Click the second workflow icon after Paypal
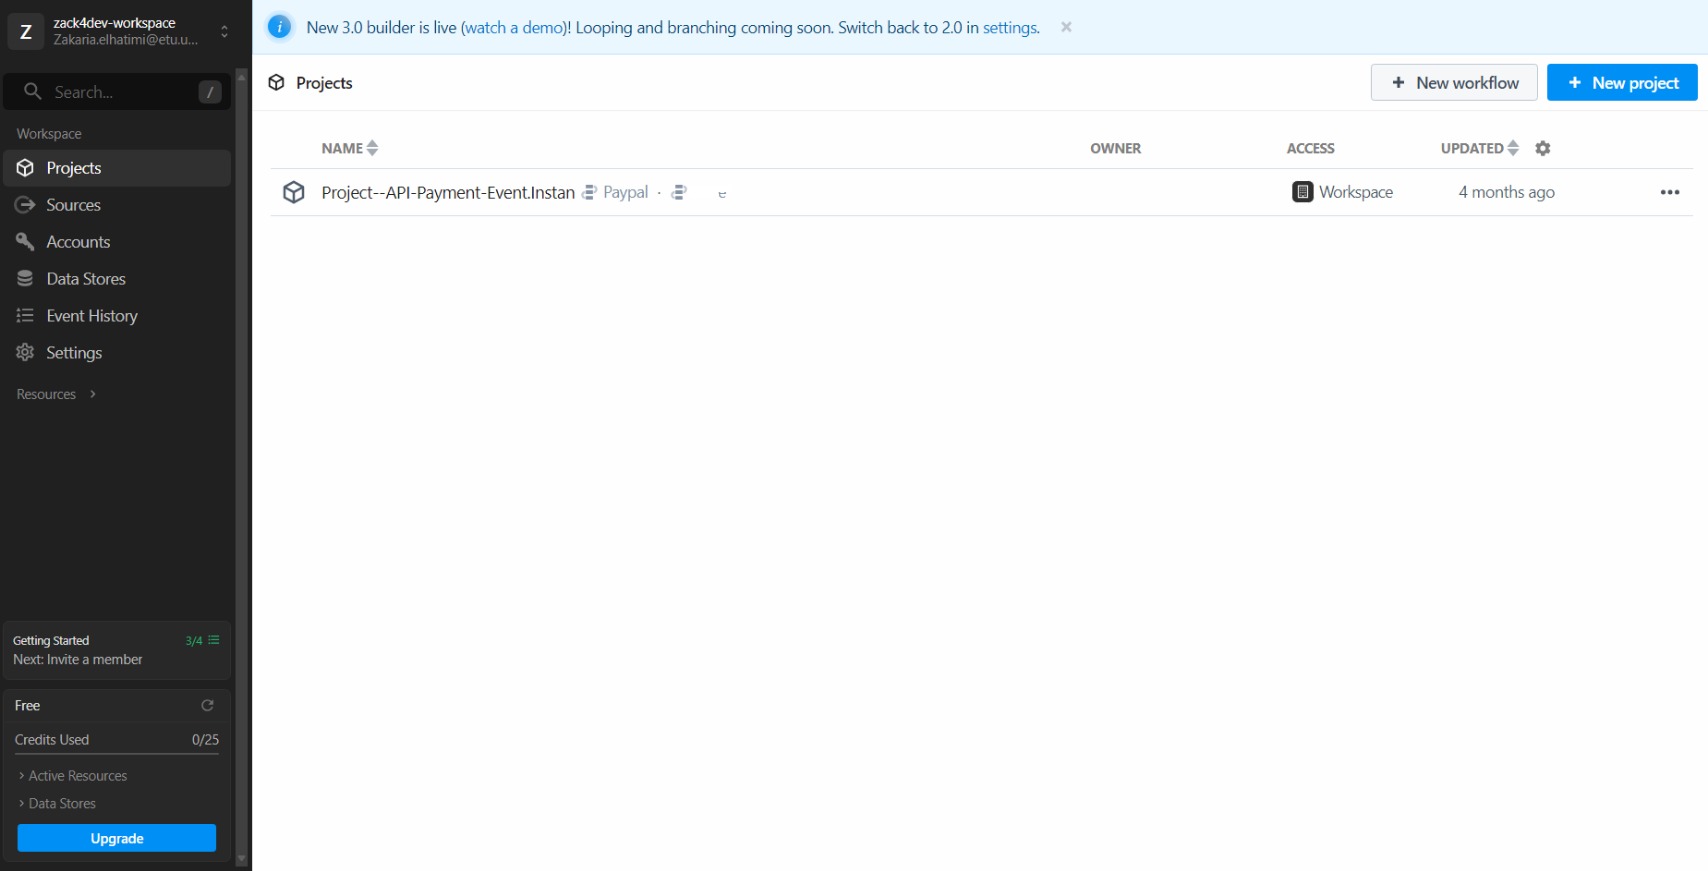 coord(679,192)
